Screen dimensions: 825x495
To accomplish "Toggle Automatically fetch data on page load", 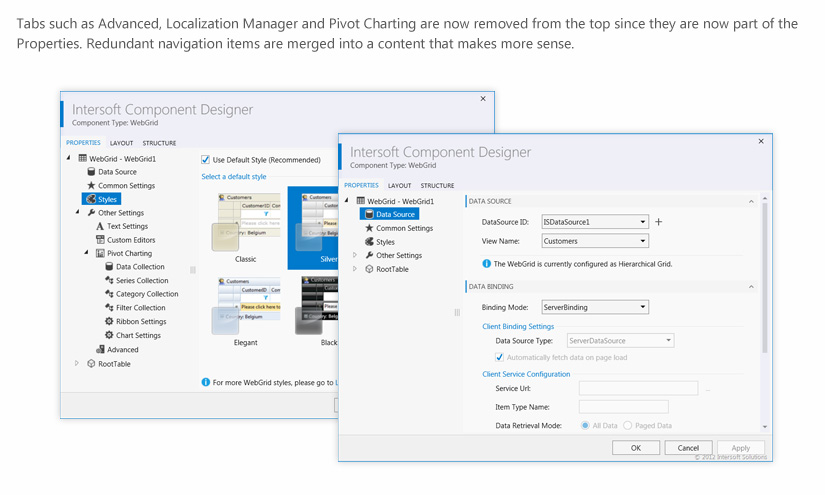I will pos(500,357).
